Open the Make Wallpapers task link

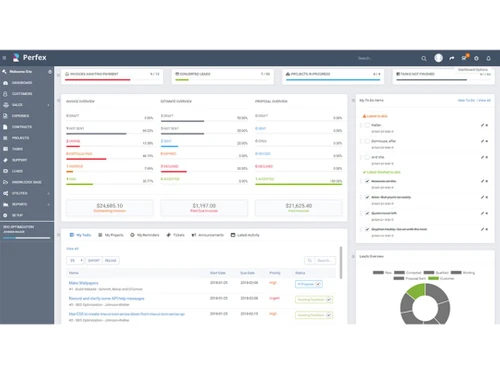(x=83, y=283)
